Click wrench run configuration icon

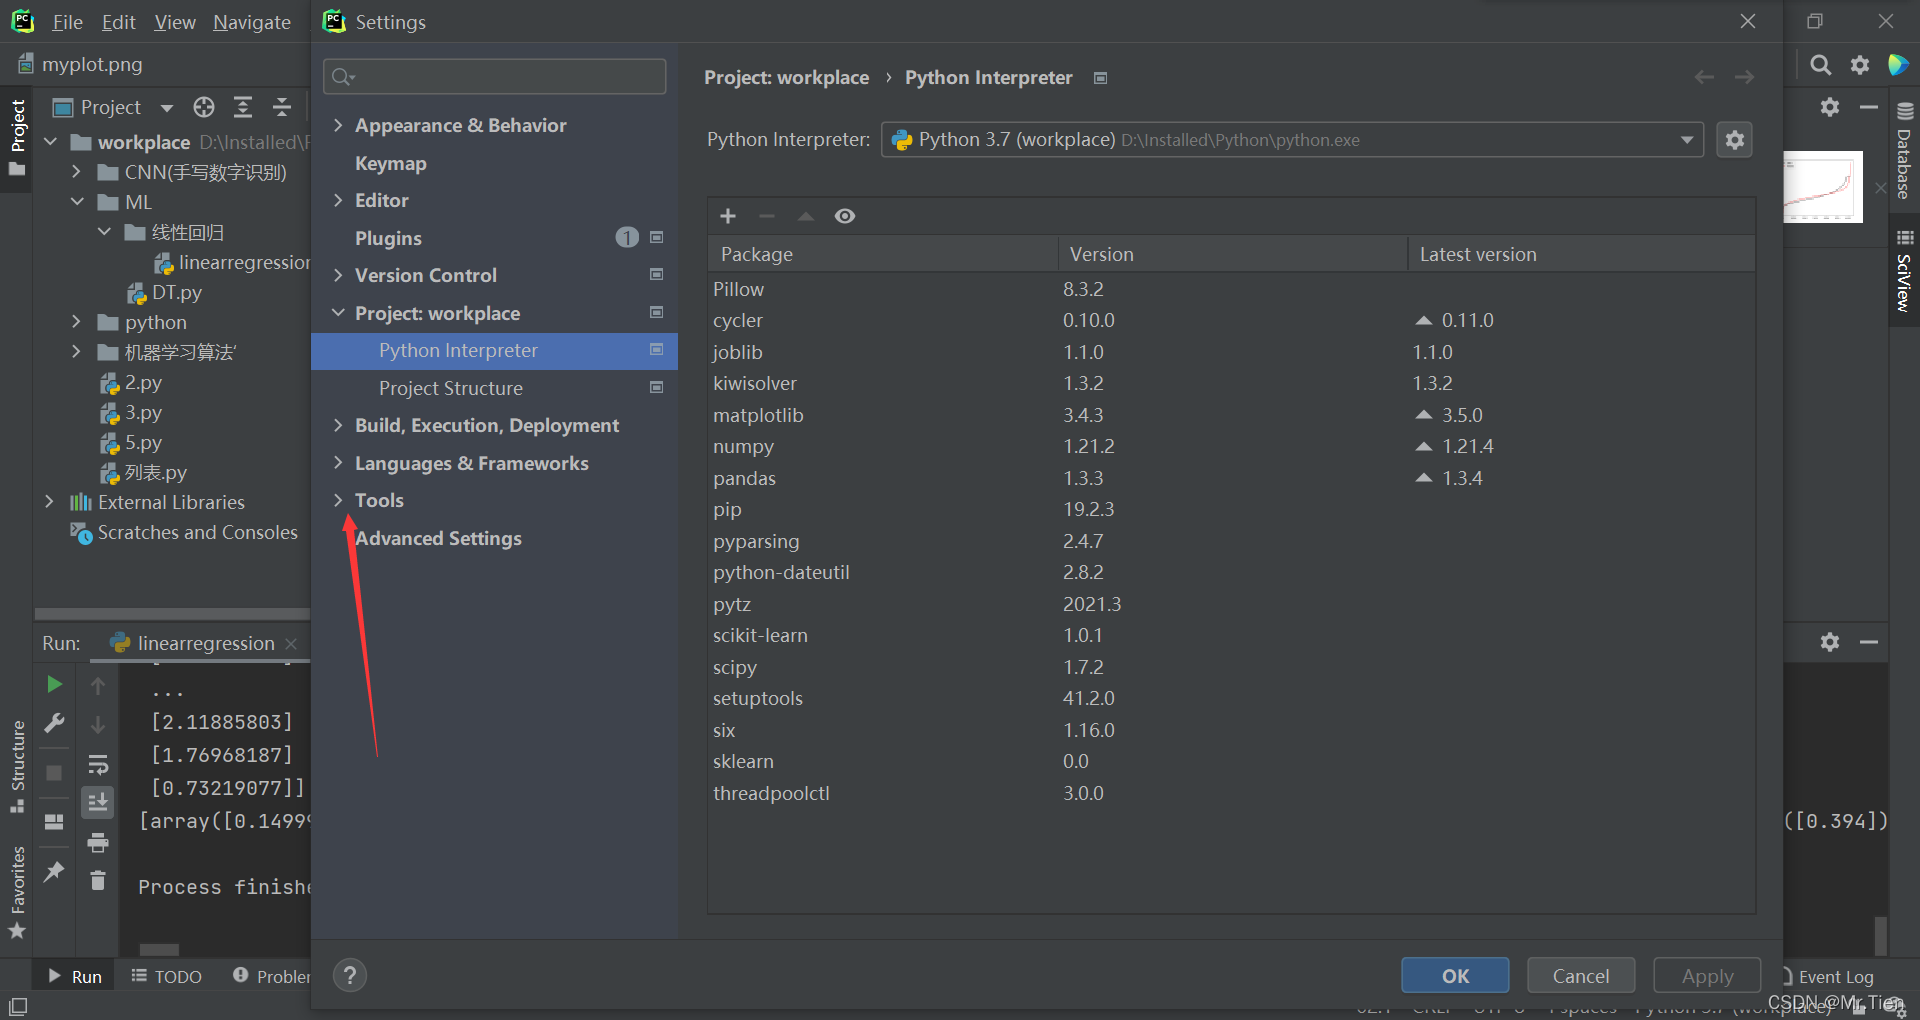55,723
